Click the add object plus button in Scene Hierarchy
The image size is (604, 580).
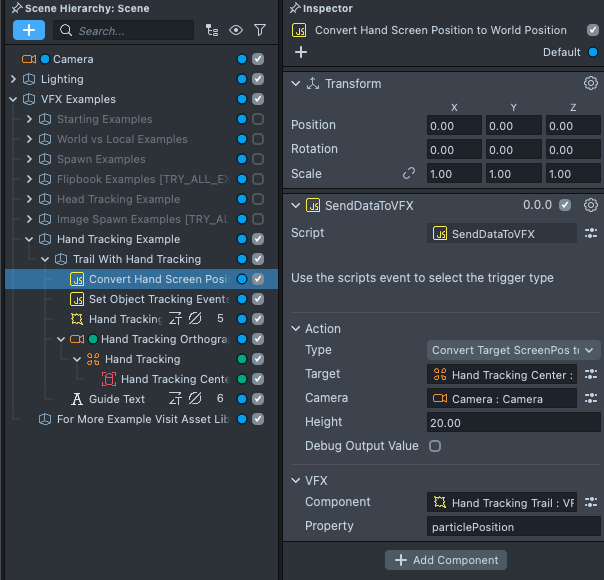(x=28, y=30)
